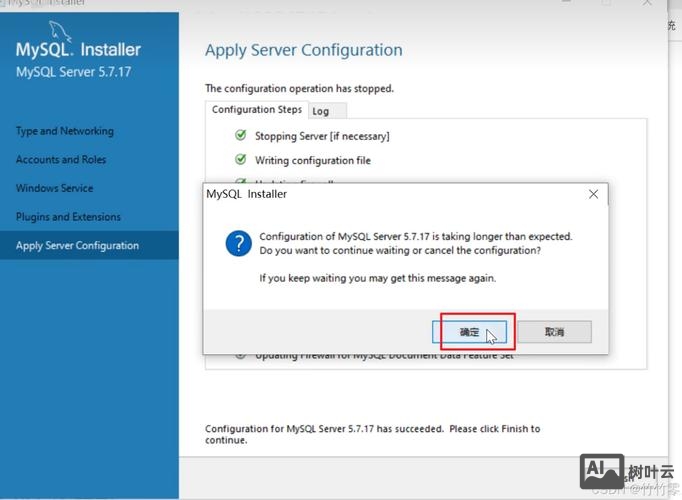Open Type and Networking in sidebar
This screenshot has width=682, height=500.
coord(65,131)
